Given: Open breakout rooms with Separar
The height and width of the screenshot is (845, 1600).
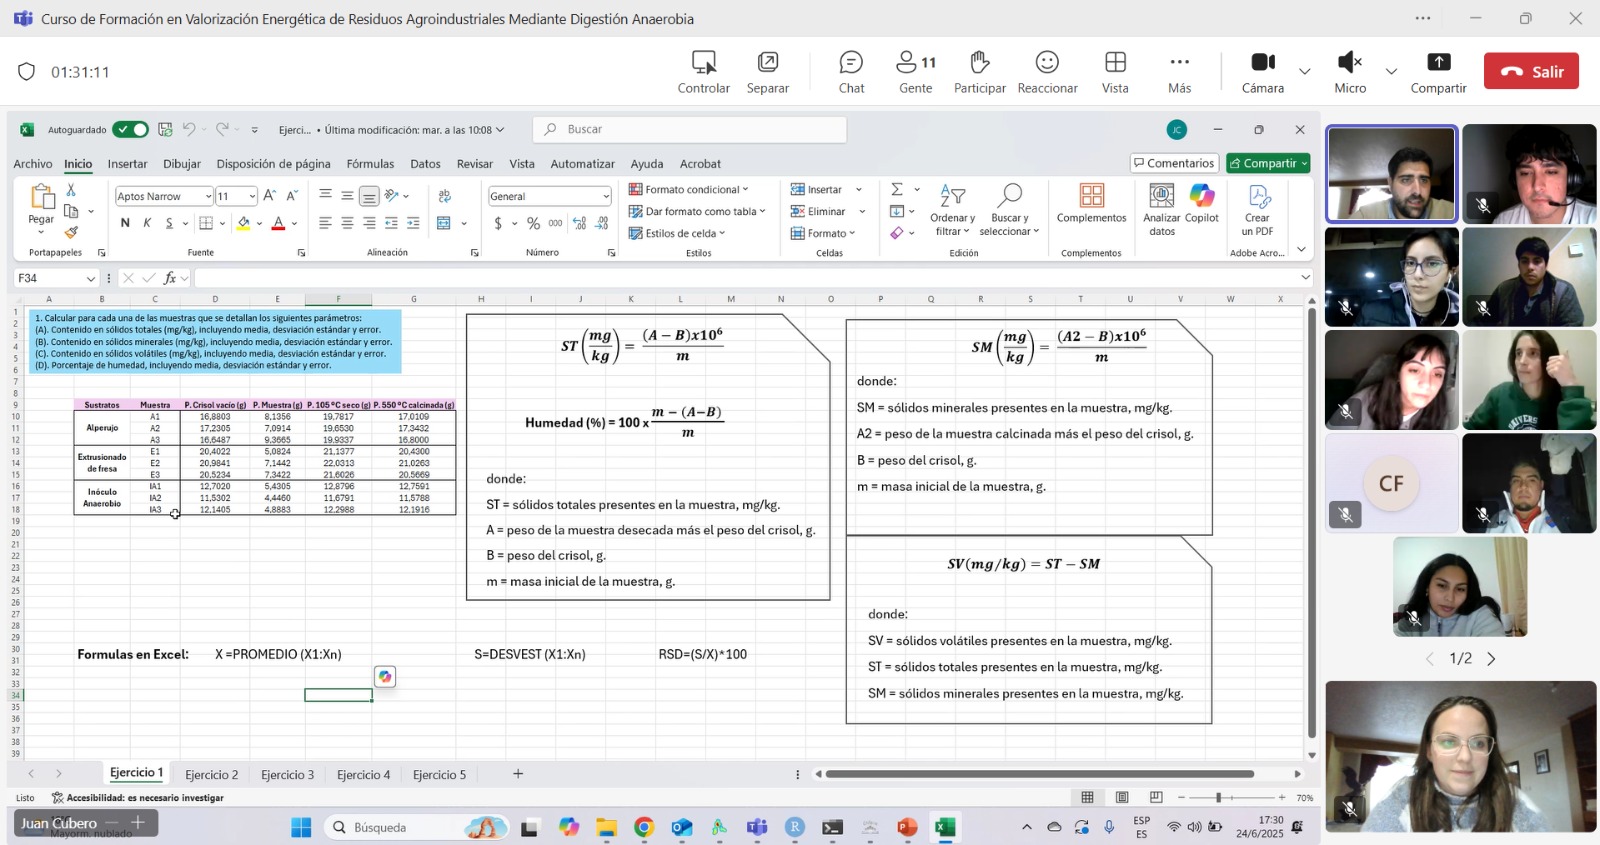Looking at the screenshot, I should point(767,63).
